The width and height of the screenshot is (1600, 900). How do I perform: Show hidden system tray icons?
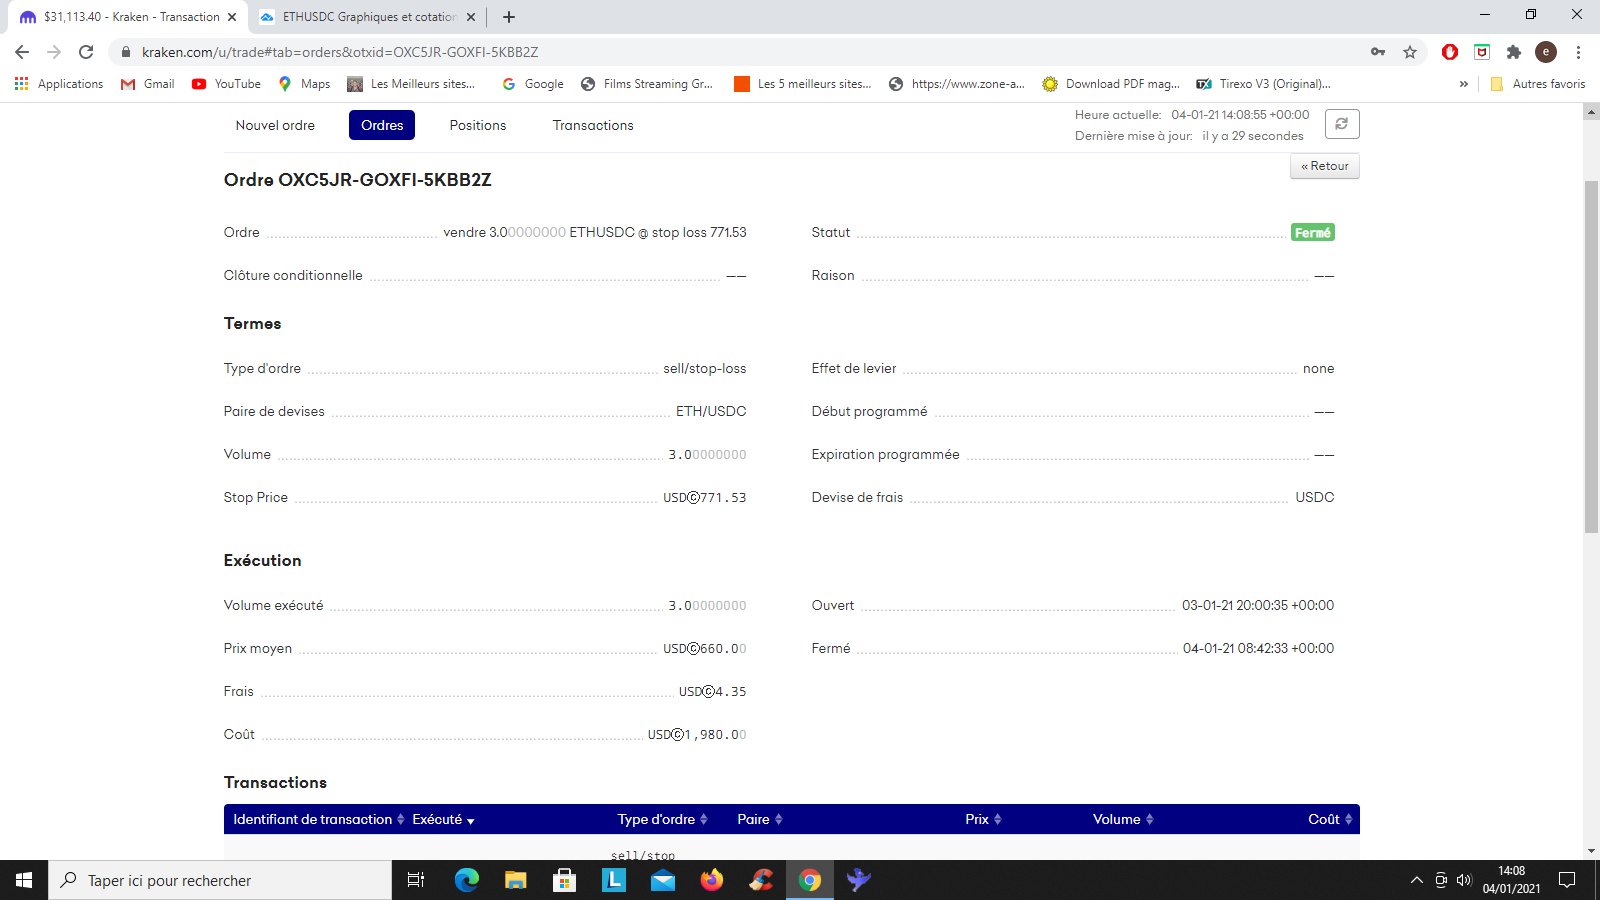pyautogui.click(x=1416, y=880)
